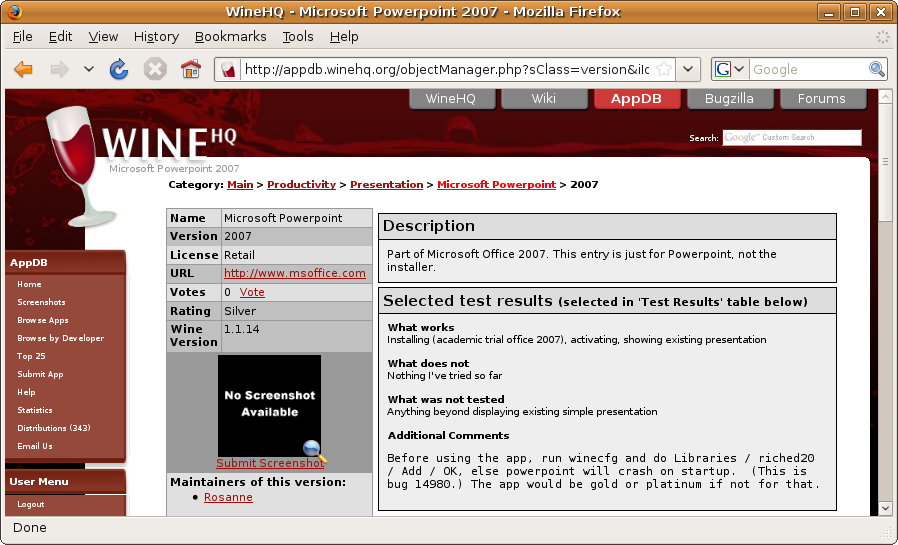Screen dimensions: 898x545
Task: Click the Description section heading
Action: point(429,226)
